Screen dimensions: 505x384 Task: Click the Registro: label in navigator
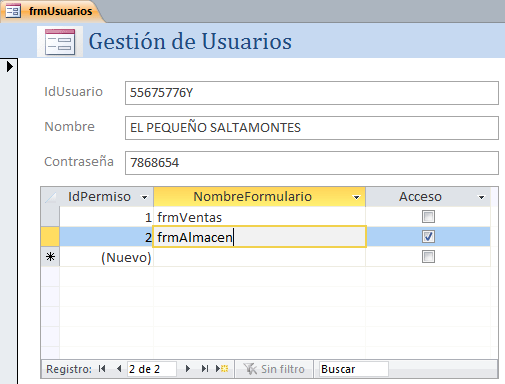pos(69,369)
